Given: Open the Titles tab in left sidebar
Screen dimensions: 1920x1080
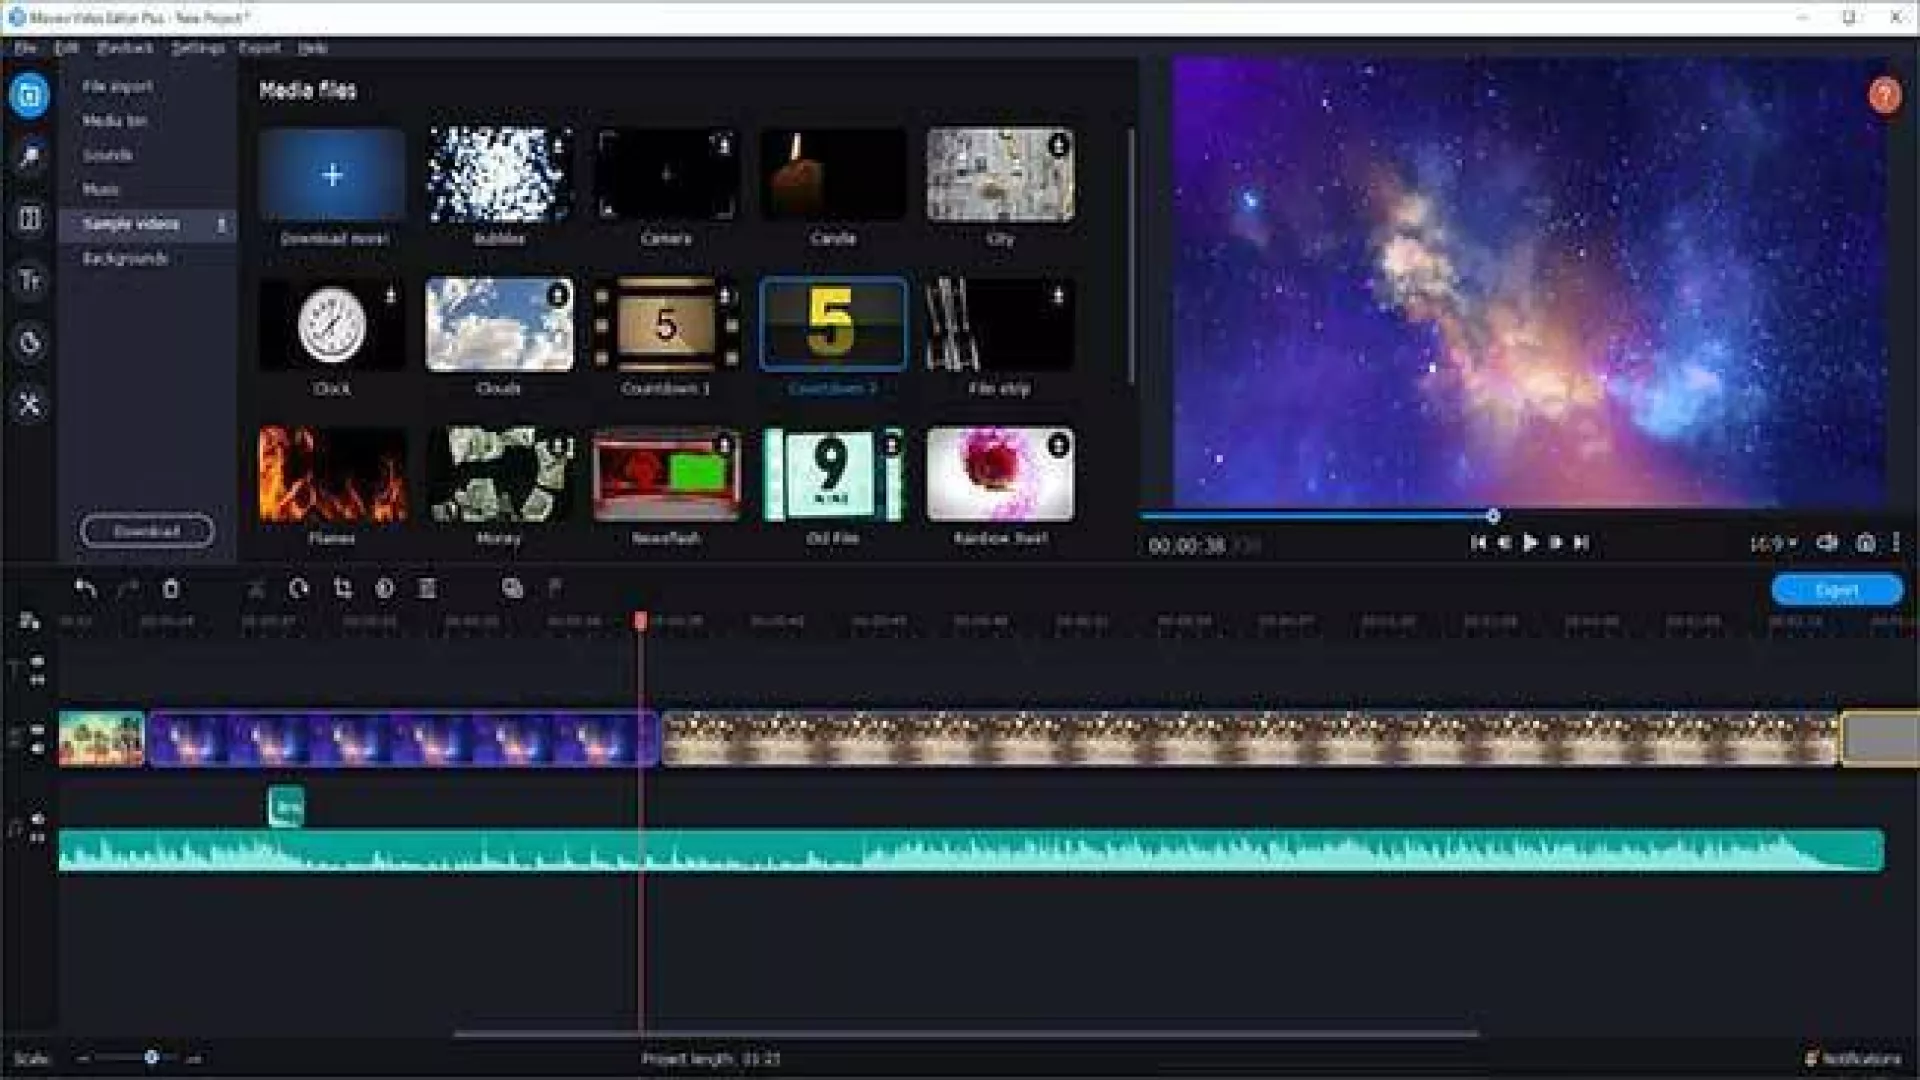Looking at the screenshot, I should pyautogui.click(x=29, y=281).
